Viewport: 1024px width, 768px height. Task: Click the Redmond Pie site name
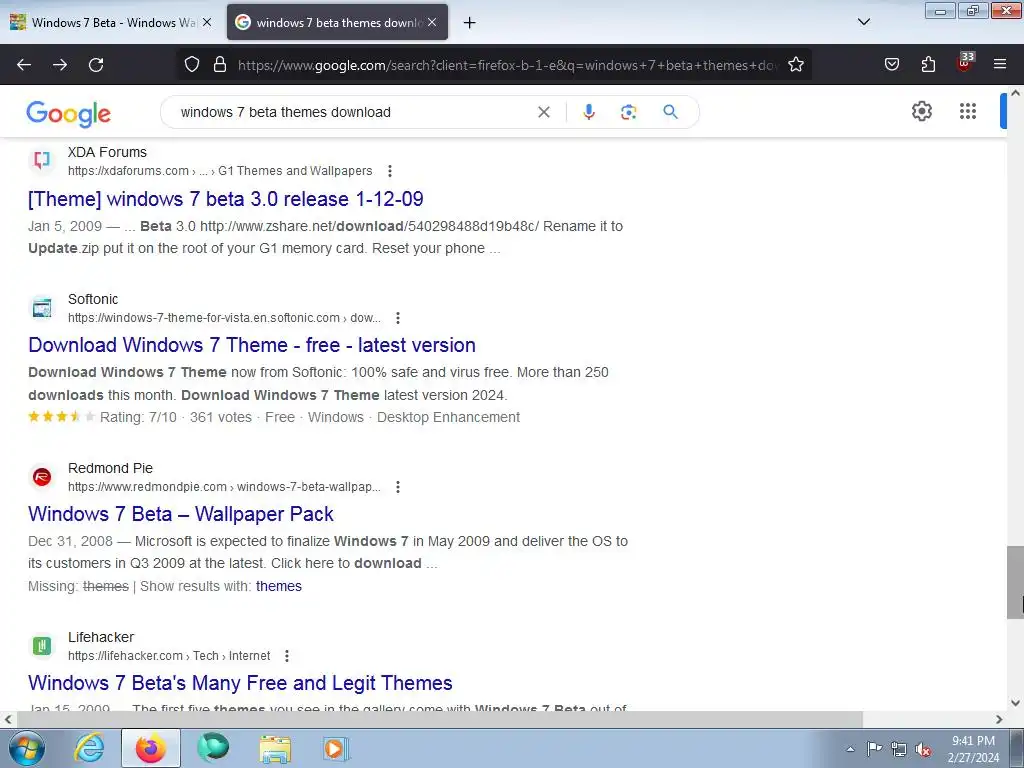point(110,468)
